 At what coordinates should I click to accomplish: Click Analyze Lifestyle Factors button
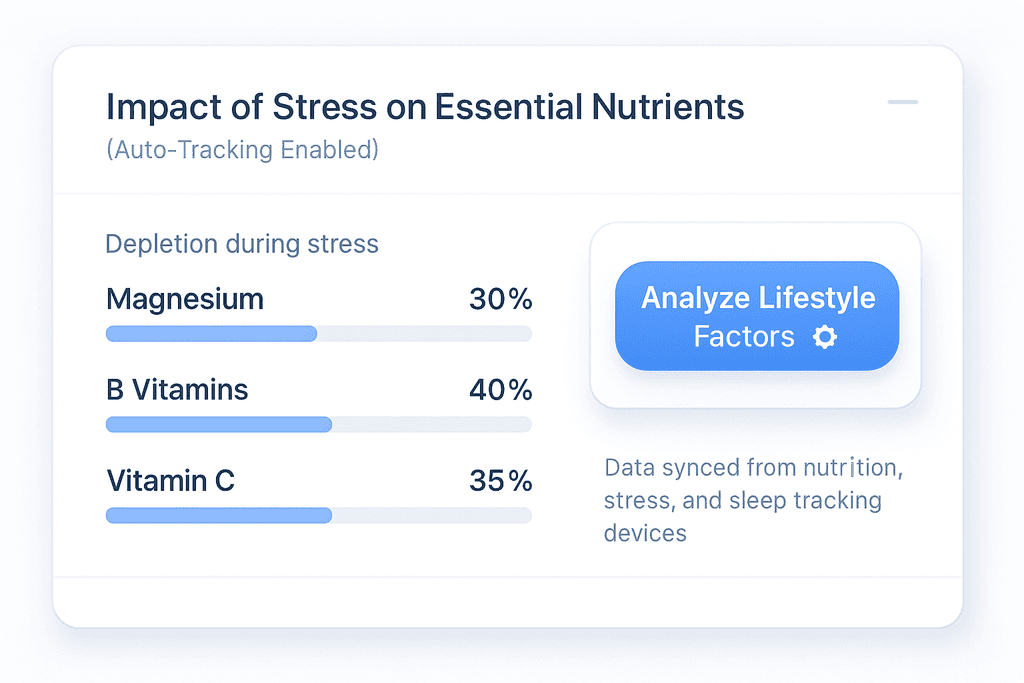[x=756, y=316]
